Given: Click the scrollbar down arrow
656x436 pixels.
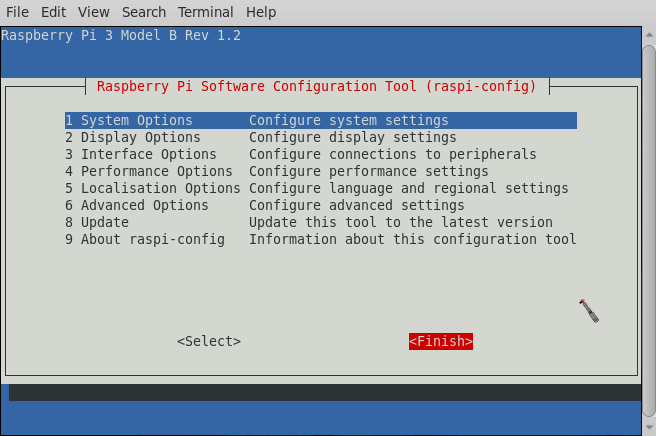Looking at the screenshot, I should 649,427.
